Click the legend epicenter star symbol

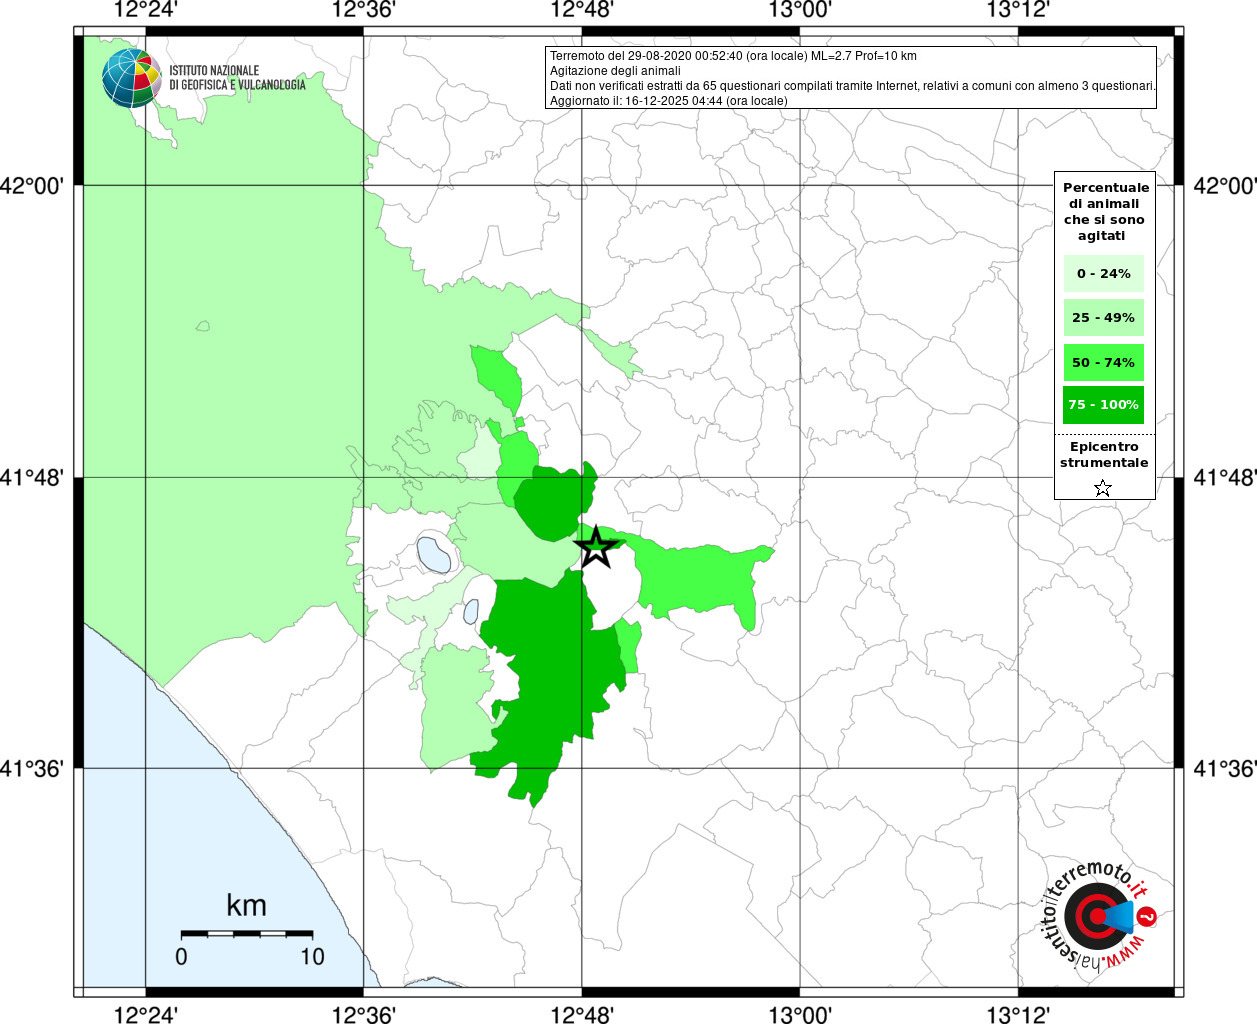[1103, 488]
